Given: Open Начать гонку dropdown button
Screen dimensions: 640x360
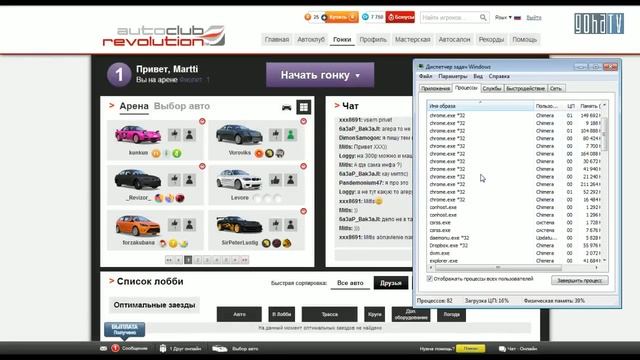Looking at the screenshot, I should point(320,75).
